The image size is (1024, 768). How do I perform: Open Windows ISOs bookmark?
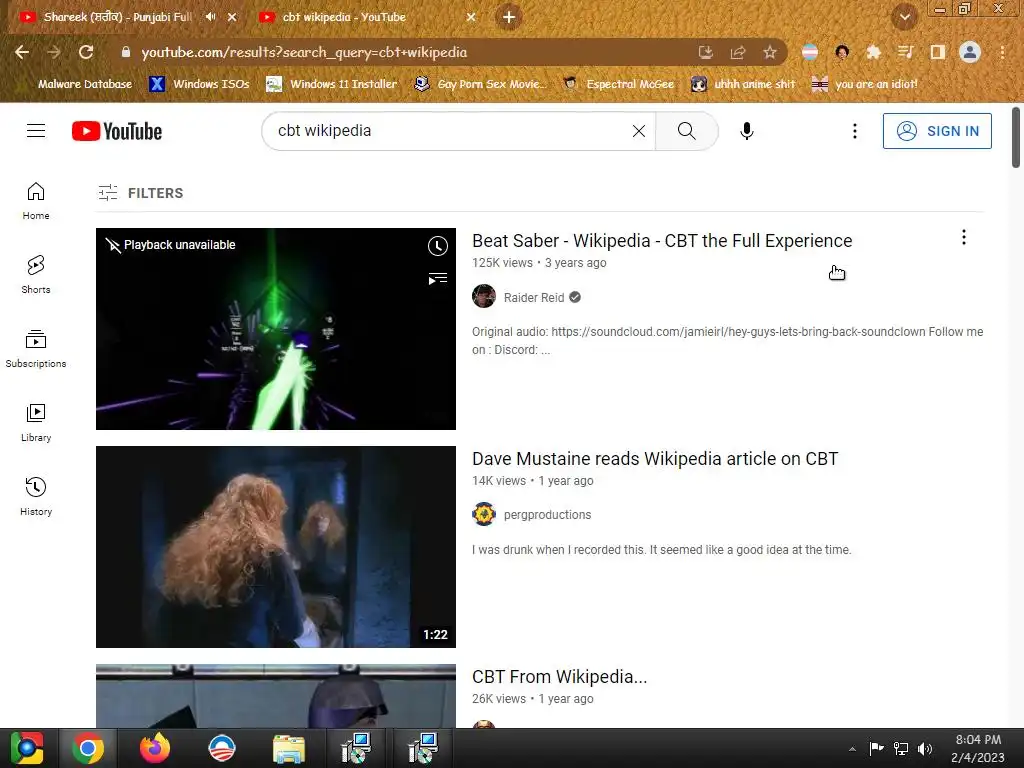[x=199, y=84]
